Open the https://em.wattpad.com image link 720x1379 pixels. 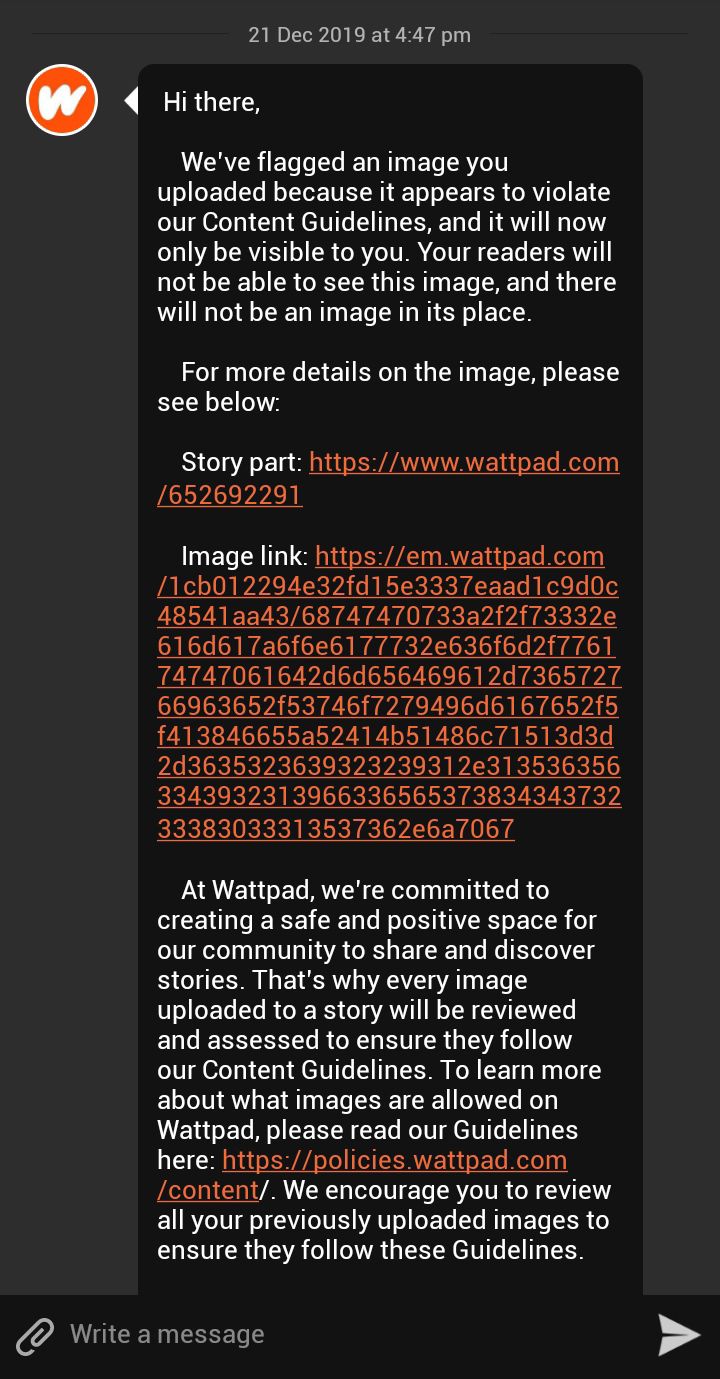[460, 556]
